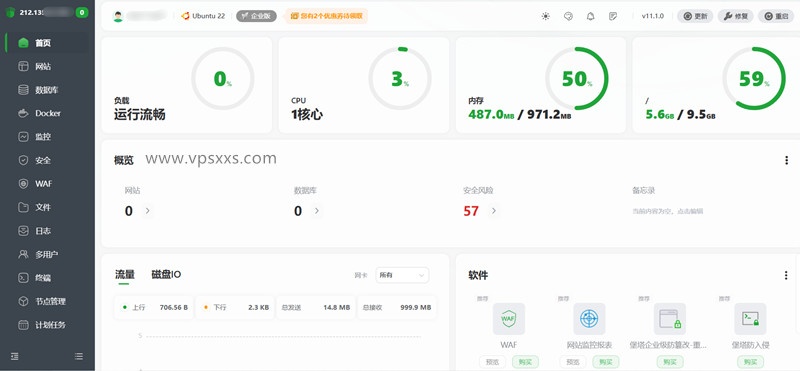800x371 pixels.
Task: Click 购买 under 堡塔防入侵
Action: (751, 362)
